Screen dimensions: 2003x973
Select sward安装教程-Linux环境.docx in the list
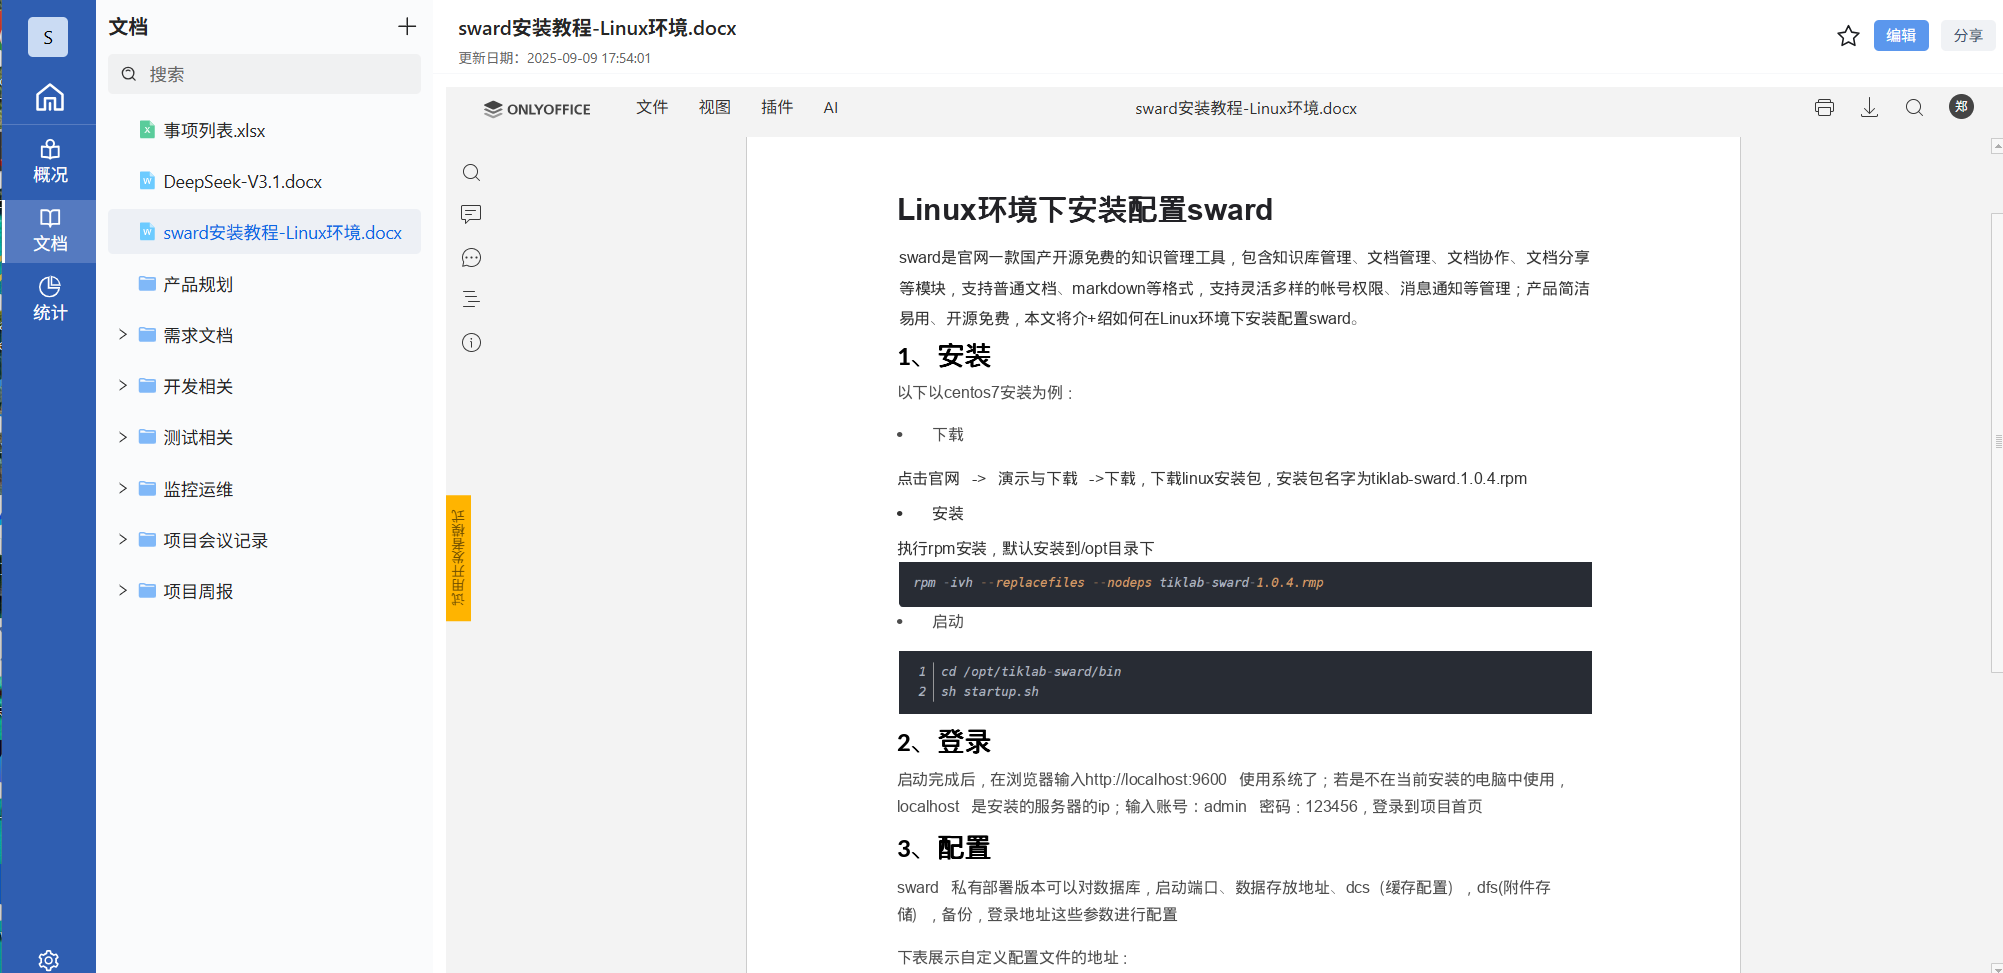[x=264, y=232]
